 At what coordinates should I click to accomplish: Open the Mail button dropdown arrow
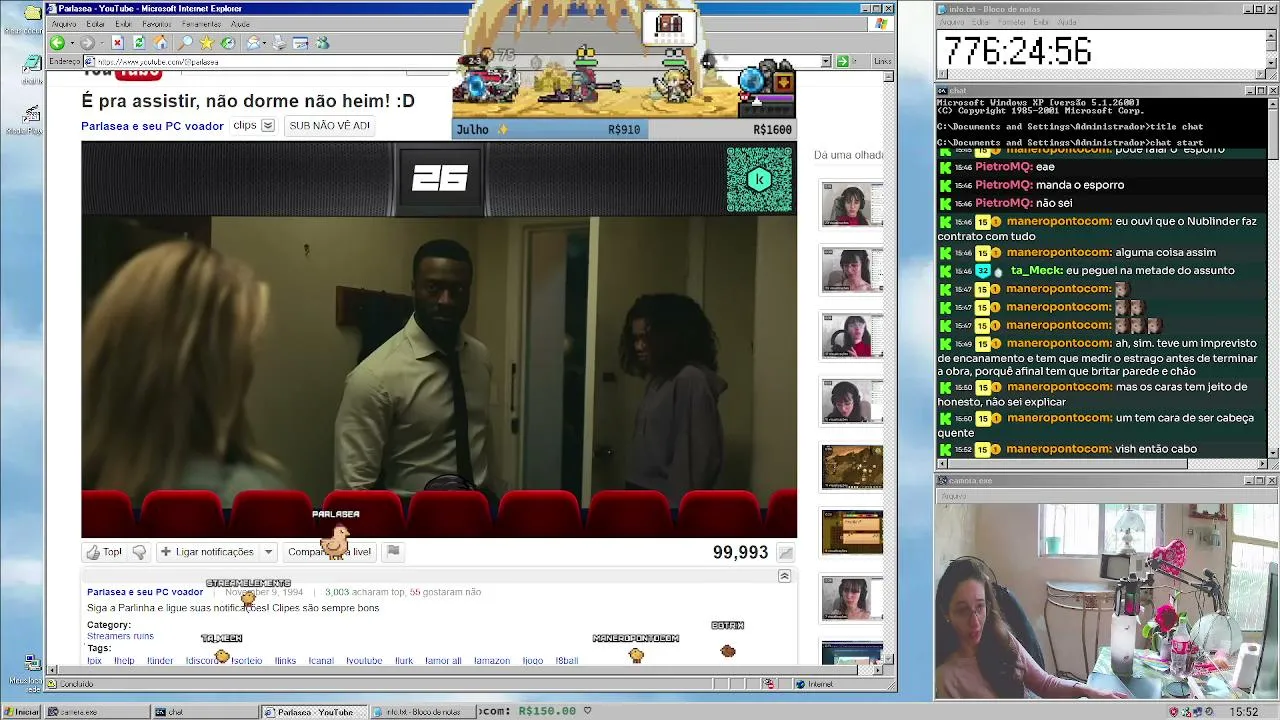[264, 43]
